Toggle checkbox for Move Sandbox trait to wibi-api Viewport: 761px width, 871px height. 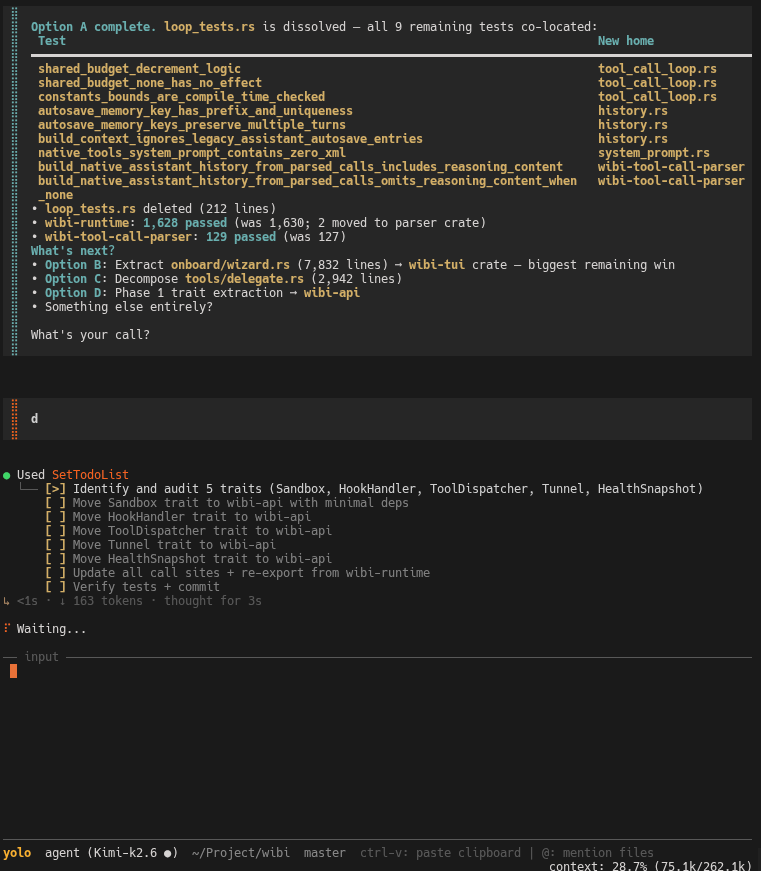point(56,503)
